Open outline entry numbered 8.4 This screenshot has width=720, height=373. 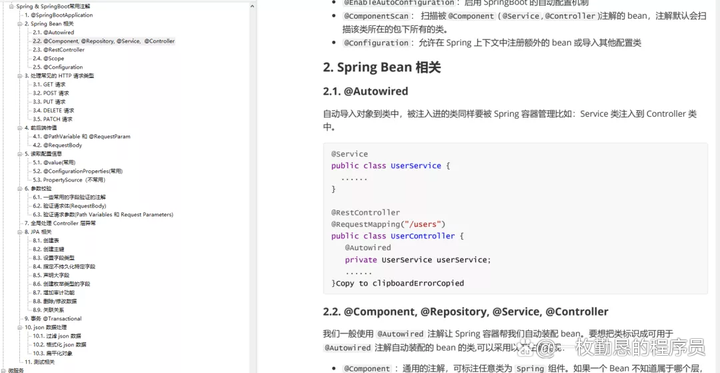tap(64, 267)
